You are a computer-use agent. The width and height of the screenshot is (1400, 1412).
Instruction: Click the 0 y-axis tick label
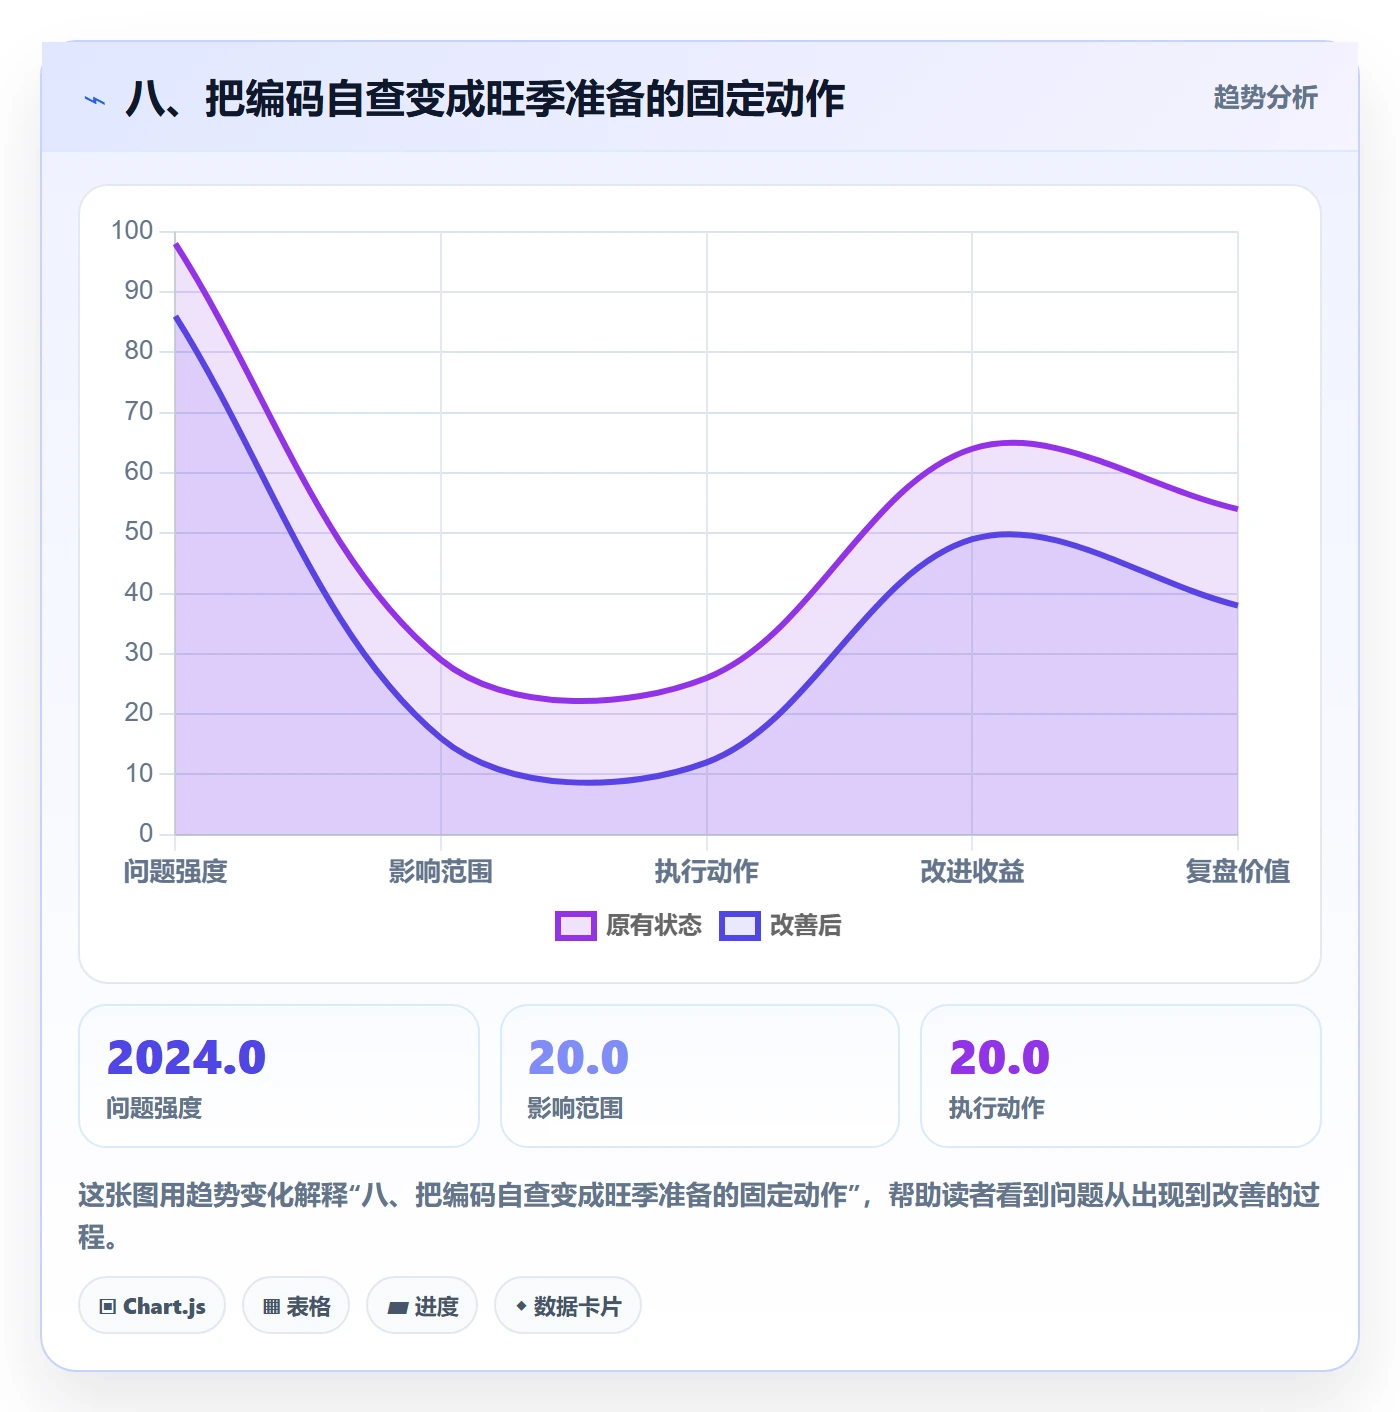click(146, 833)
